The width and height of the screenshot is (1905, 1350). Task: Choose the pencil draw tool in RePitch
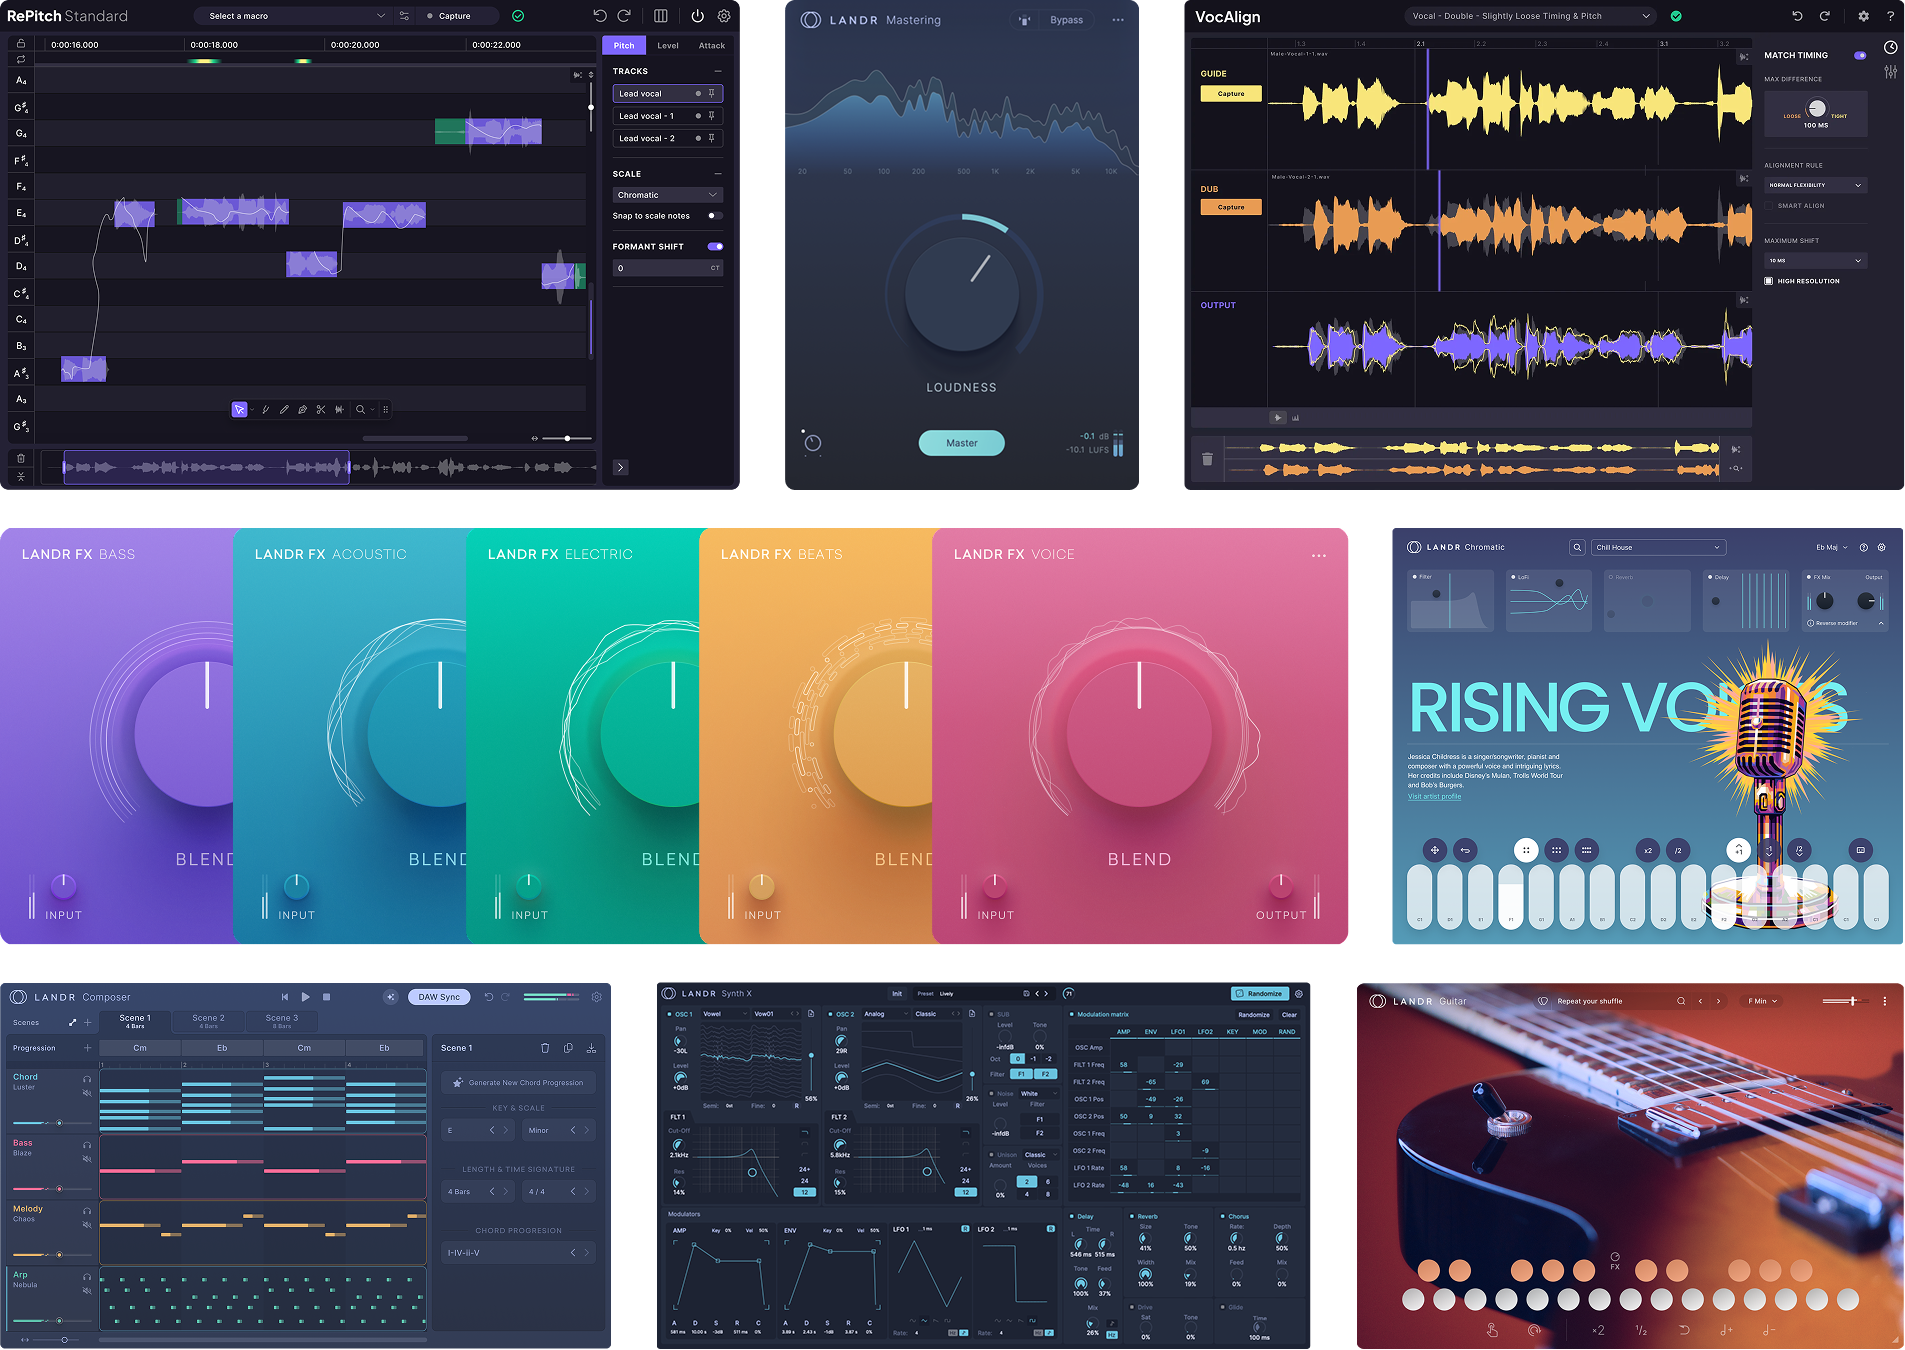pyautogui.click(x=284, y=409)
